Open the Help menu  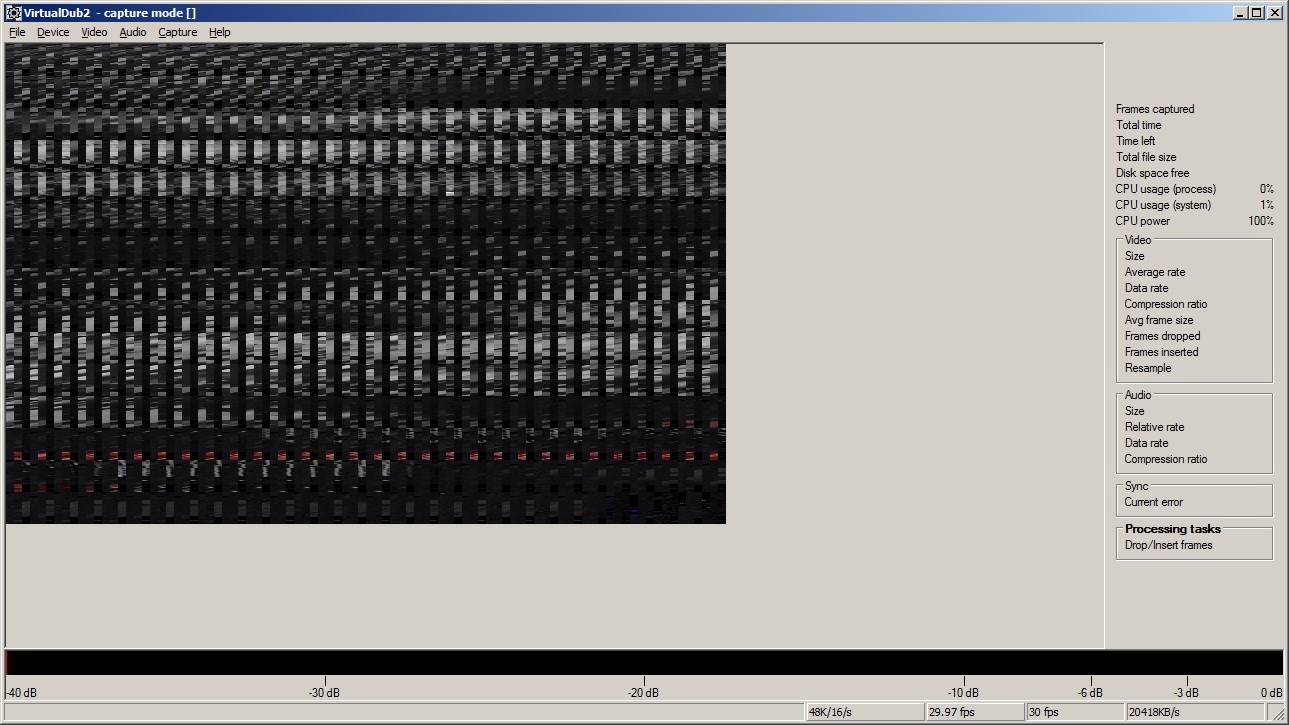point(220,32)
